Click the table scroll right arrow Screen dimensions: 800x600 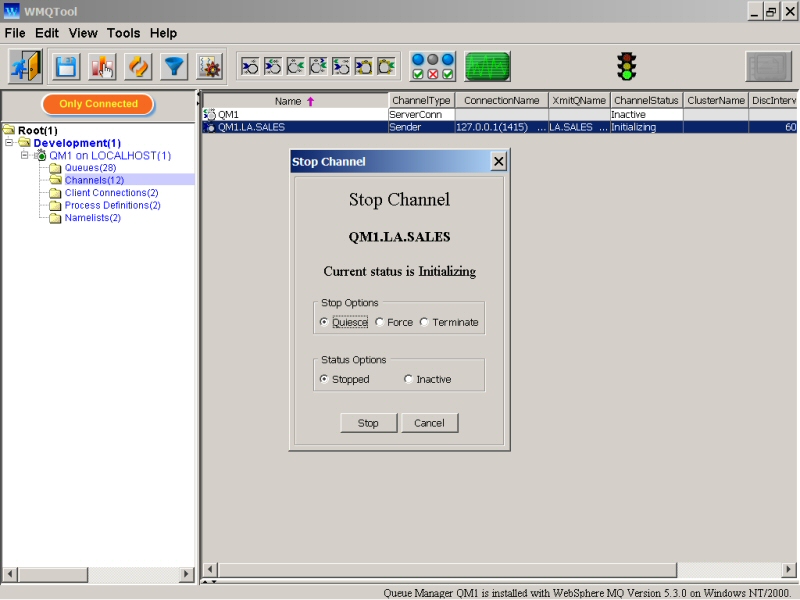(788, 569)
